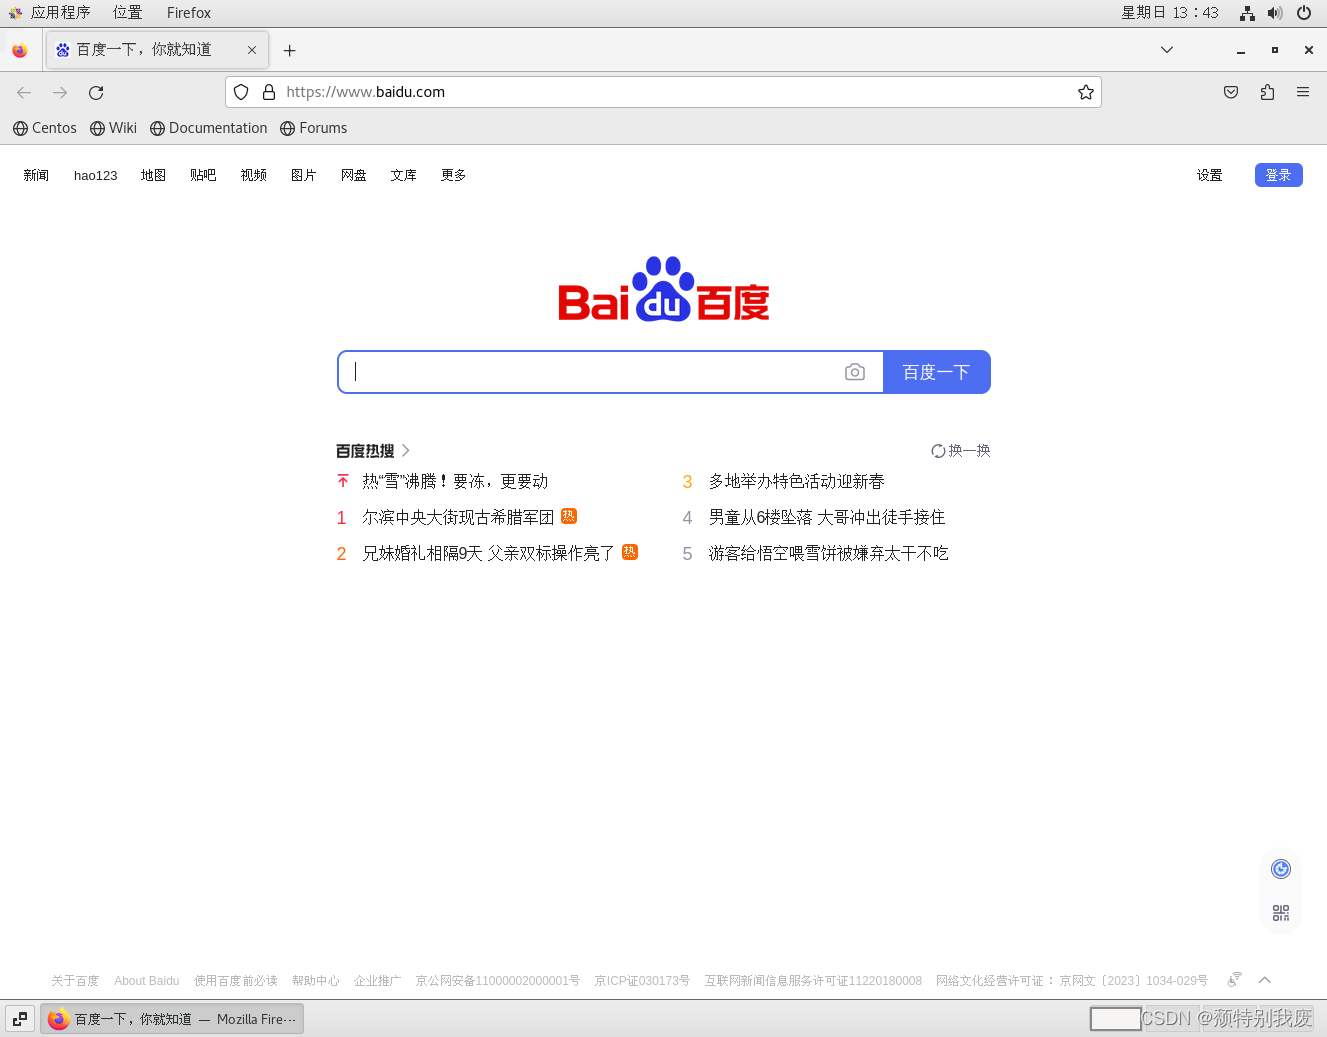Open 使用百度前必读 footer link

tap(236, 981)
